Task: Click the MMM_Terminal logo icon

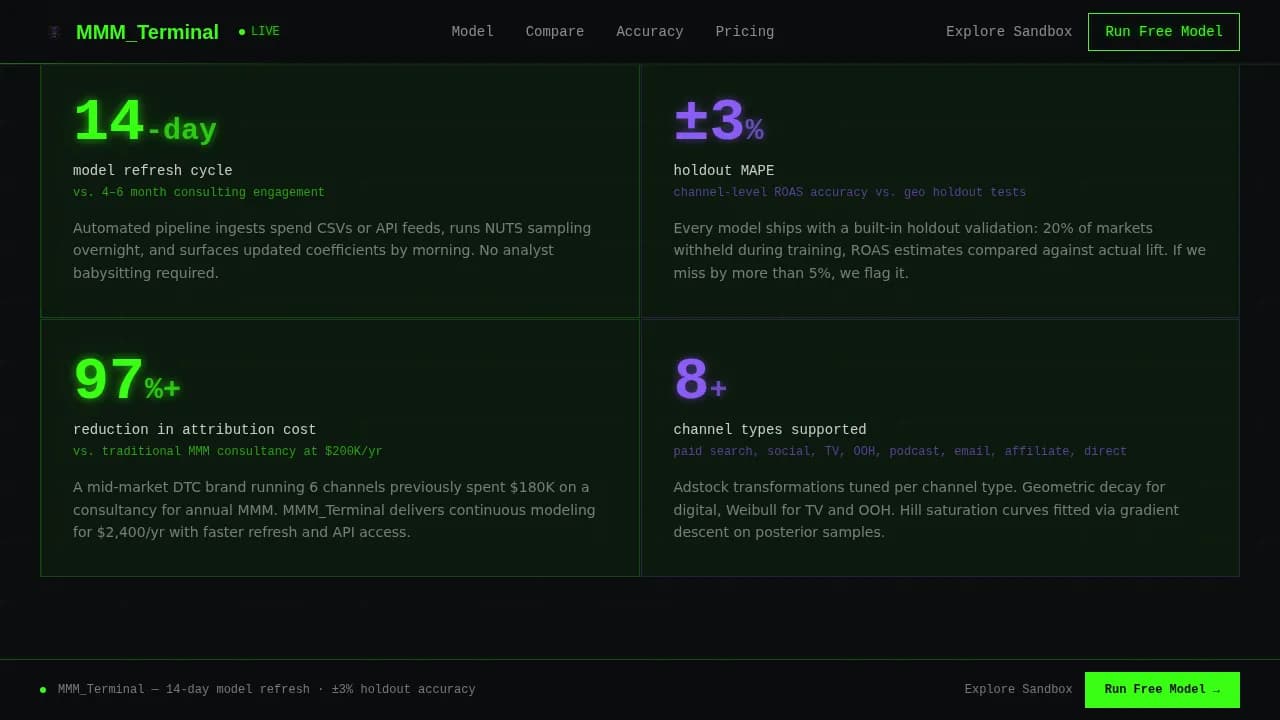Action: [54, 32]
